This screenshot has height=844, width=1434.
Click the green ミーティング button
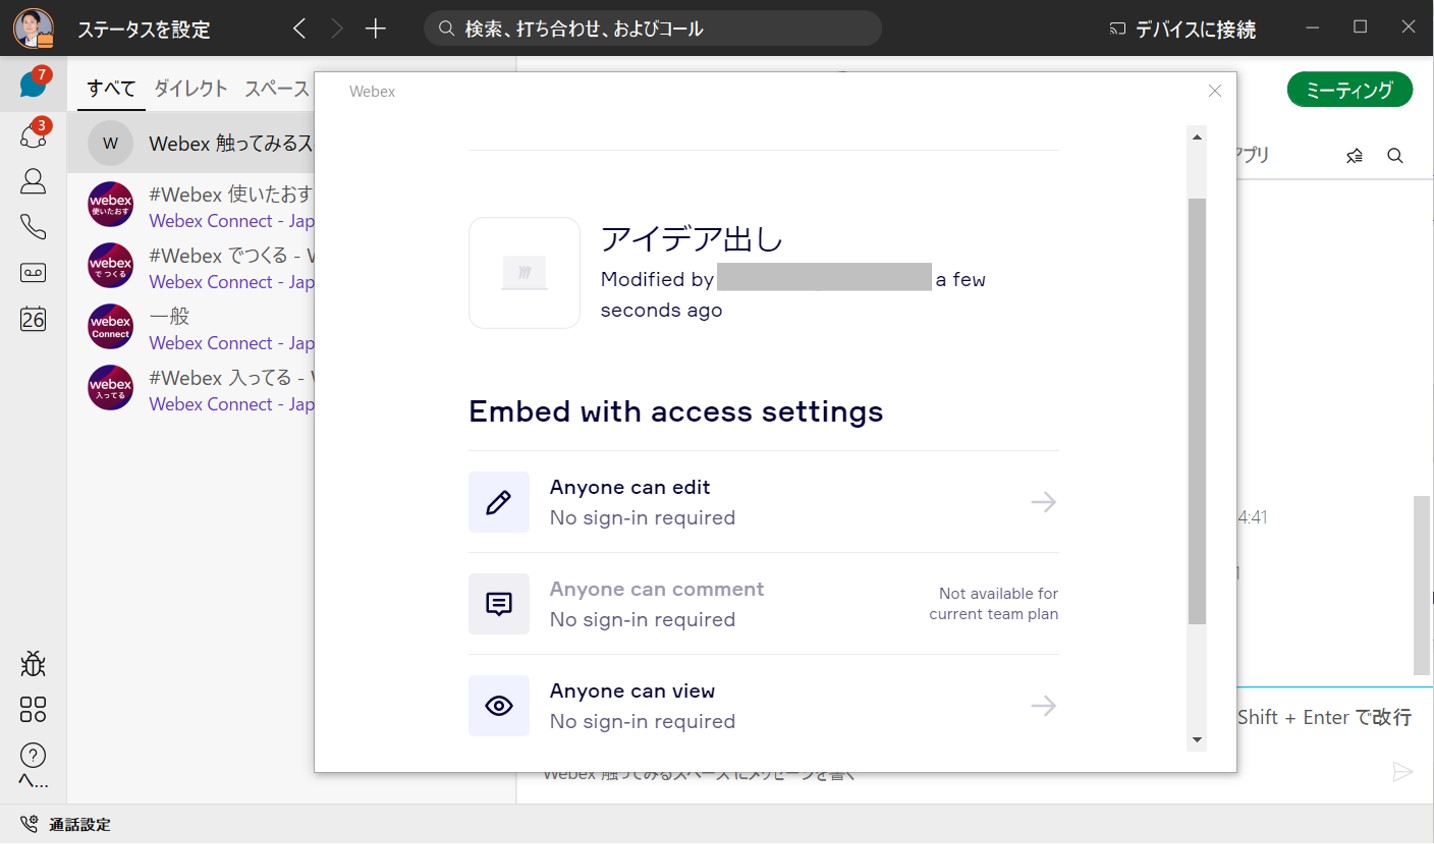(1349, 90)
